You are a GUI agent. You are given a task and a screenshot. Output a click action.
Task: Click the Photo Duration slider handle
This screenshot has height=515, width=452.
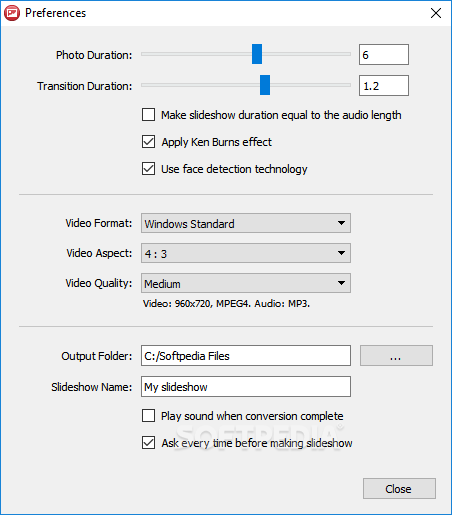[x=257, y=54]
